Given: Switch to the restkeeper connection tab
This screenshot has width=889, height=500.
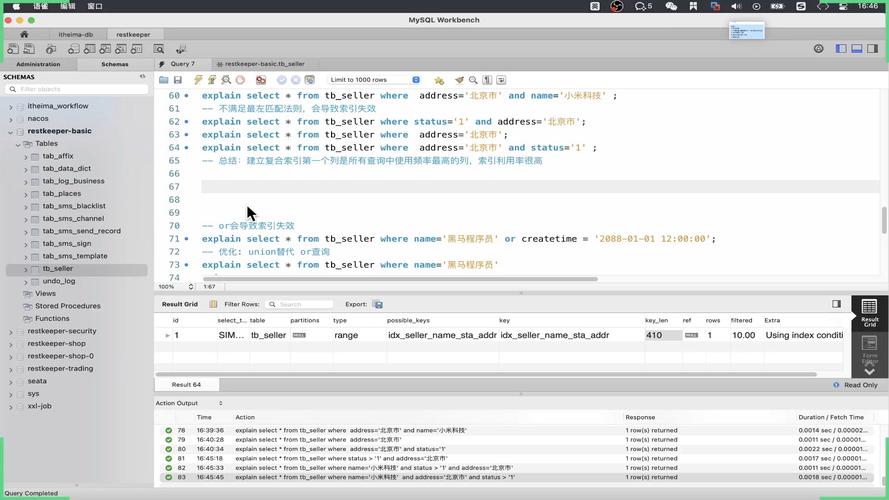Looking at the screenshot, I should (133, 35).
